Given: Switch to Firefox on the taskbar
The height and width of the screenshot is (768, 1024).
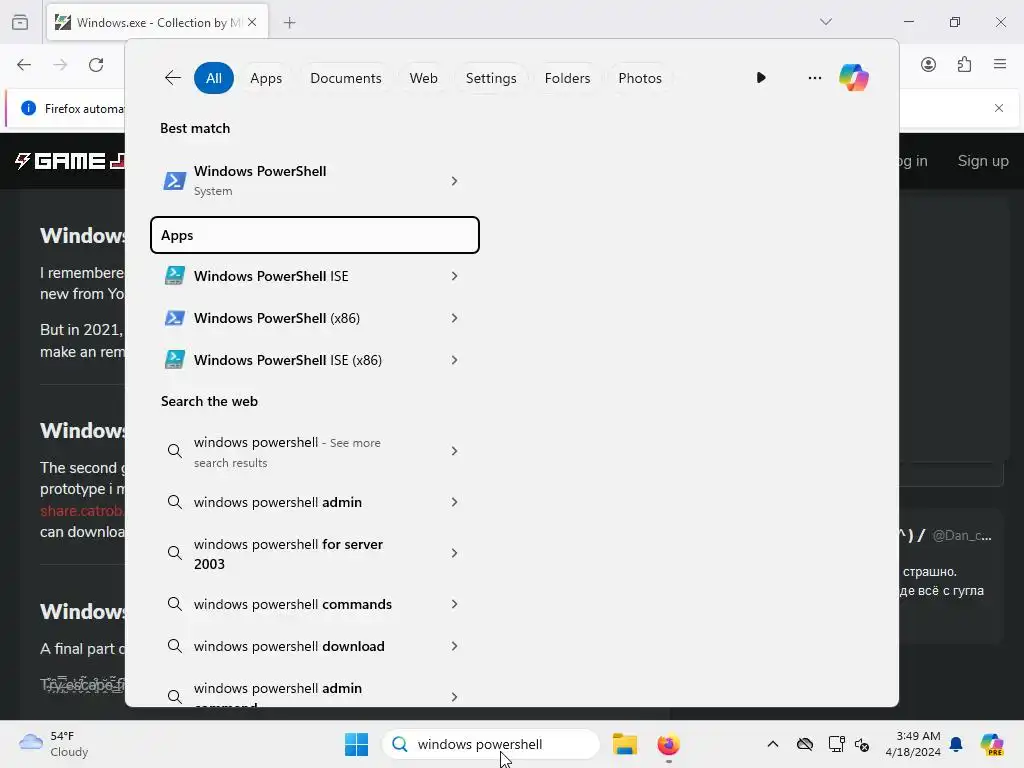Looking at the screenshot, I should click(668, 744).
